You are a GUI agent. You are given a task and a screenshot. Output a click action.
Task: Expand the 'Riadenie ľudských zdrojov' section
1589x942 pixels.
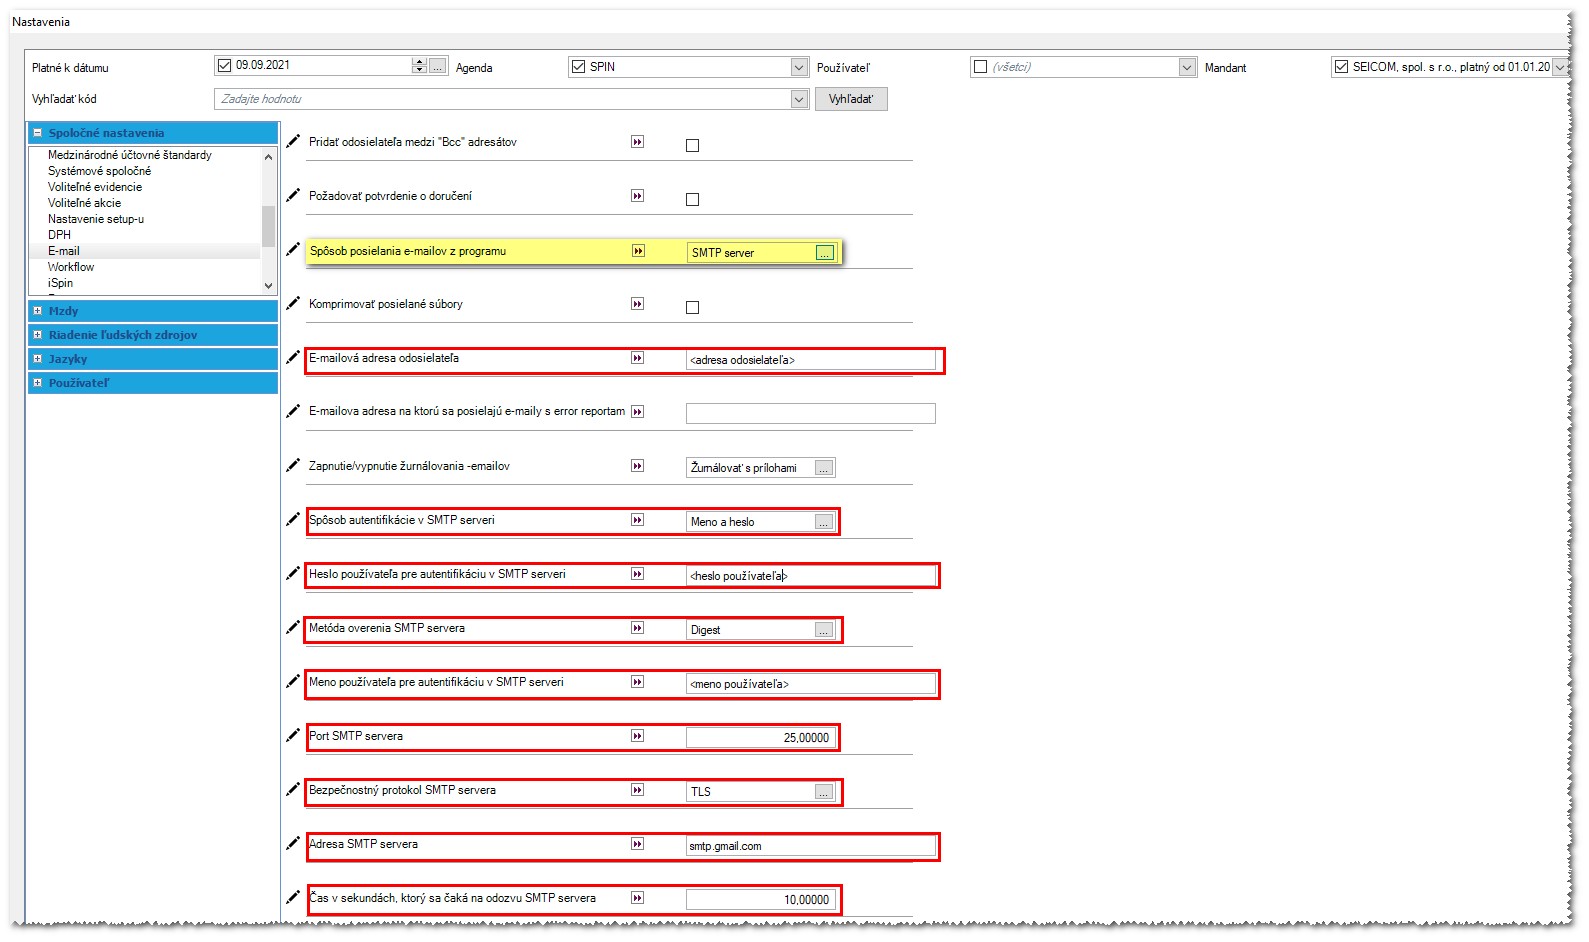(38, 334)
